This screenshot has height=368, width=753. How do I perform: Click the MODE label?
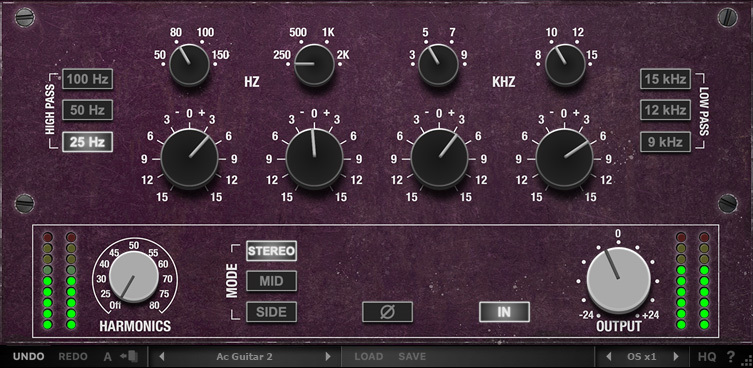pyautogui.click(x=232, y=281)
